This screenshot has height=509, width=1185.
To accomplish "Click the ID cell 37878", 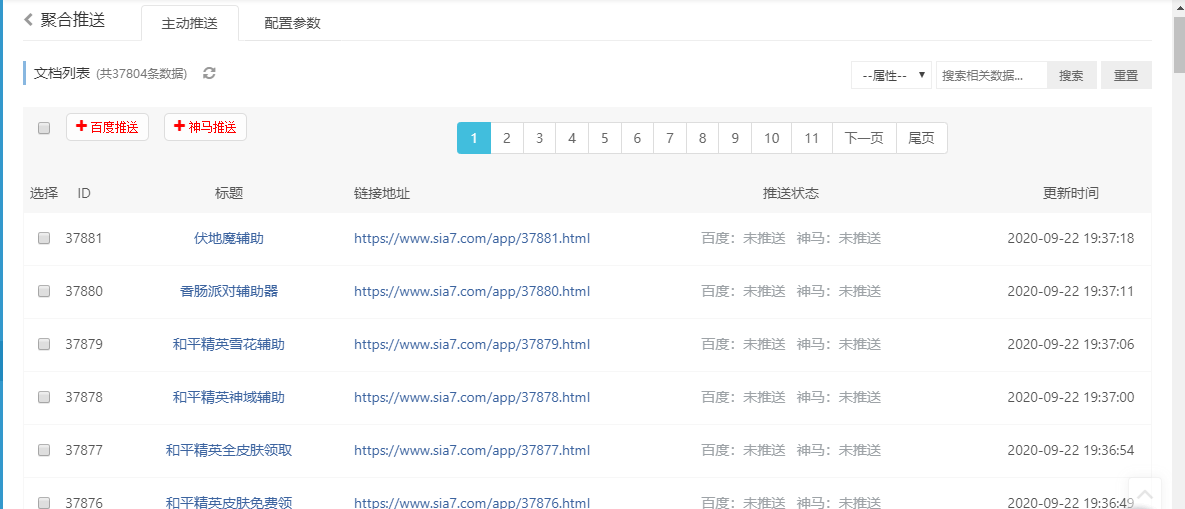I will pyautogui.click(x=84, y=396).
